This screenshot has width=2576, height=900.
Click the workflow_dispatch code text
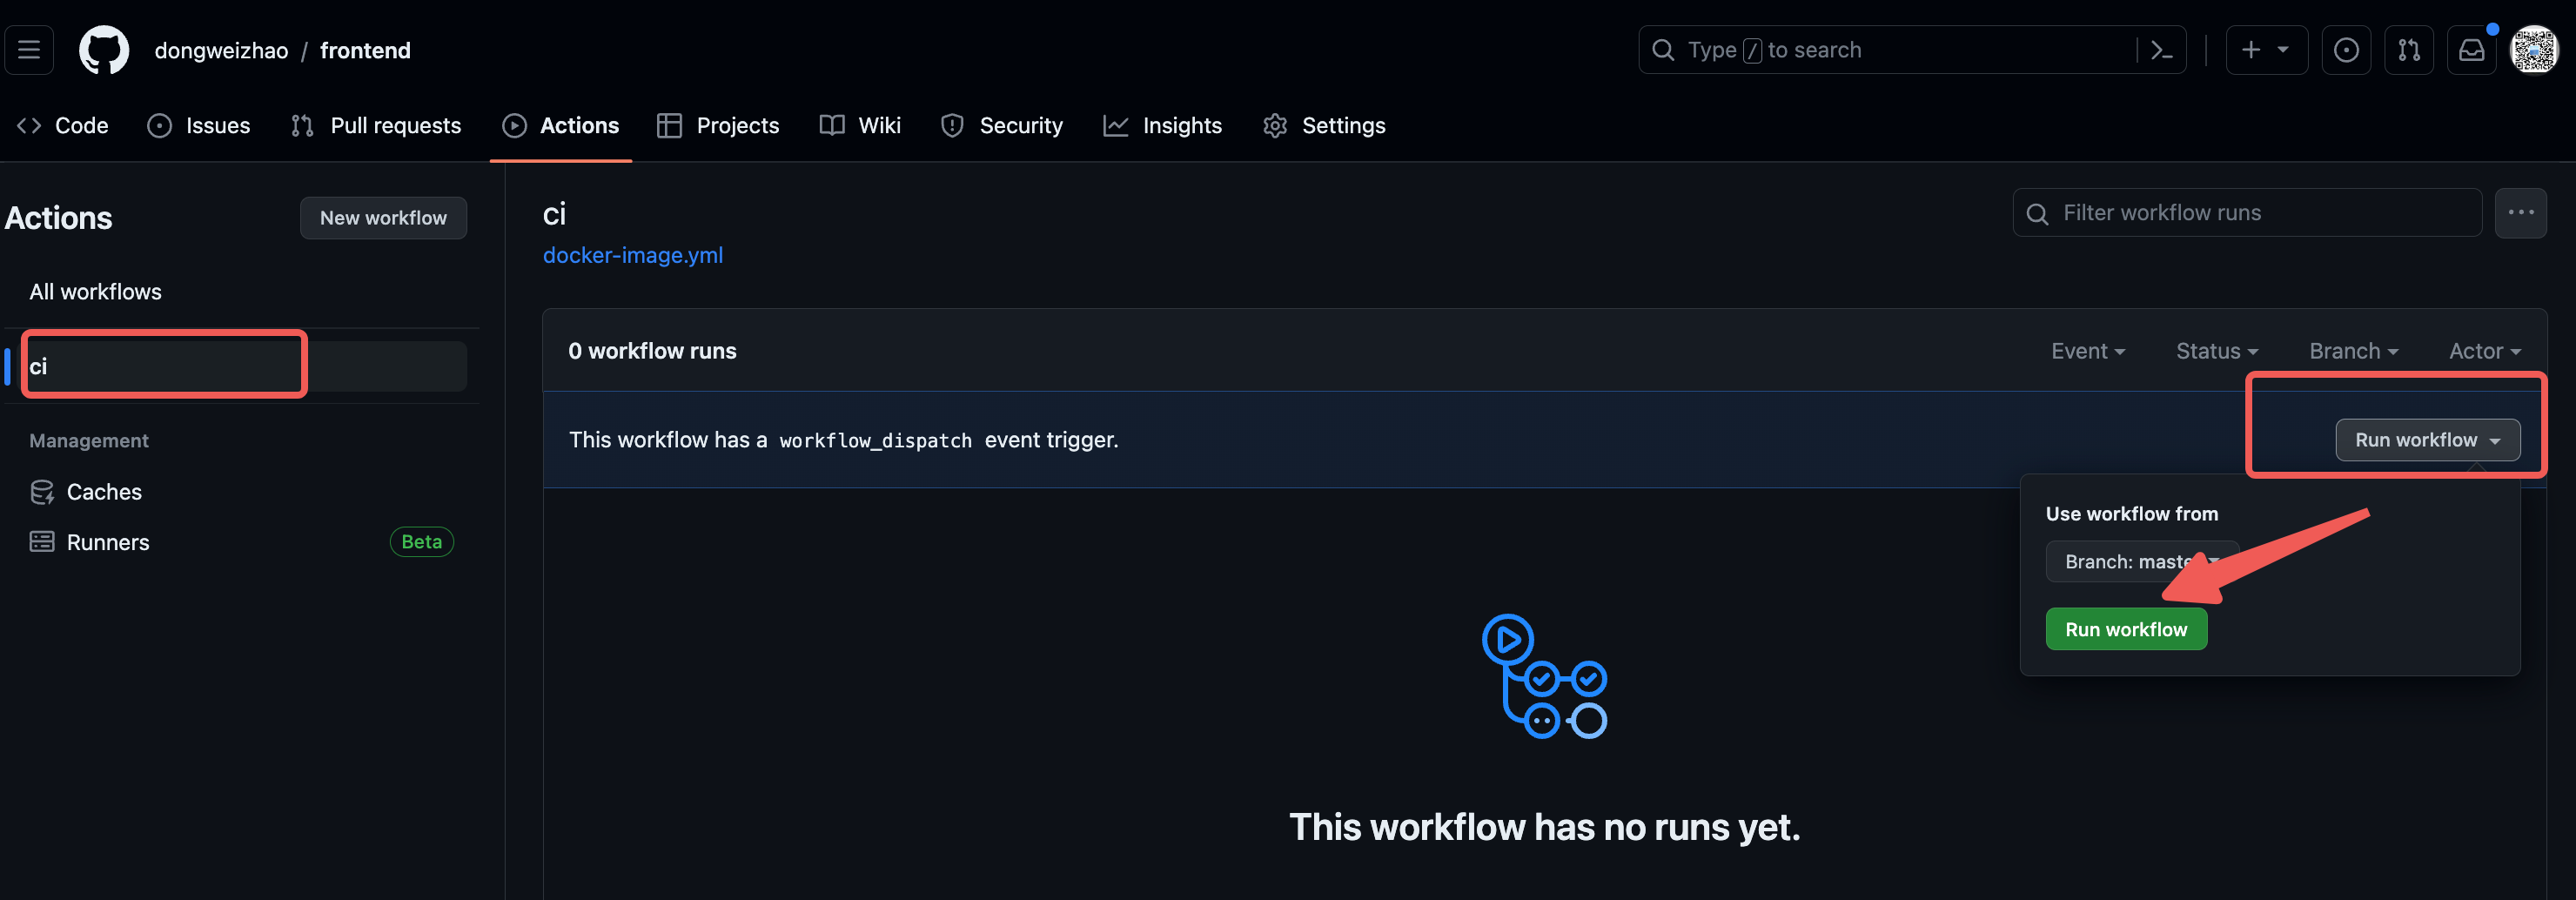[875, 441]
